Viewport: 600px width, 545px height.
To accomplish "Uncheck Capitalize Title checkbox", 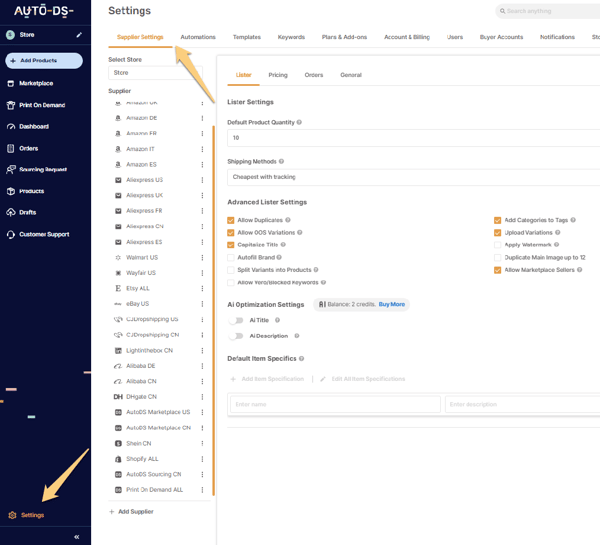I will pyautogui.click(x=230, y=245).
